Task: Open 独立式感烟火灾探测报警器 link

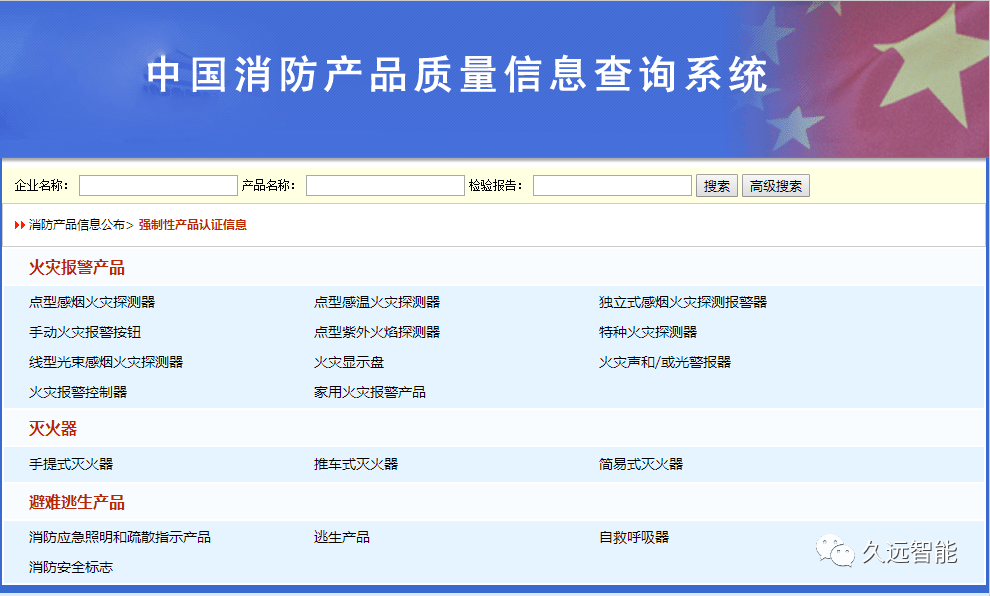Action: point(682,302)
